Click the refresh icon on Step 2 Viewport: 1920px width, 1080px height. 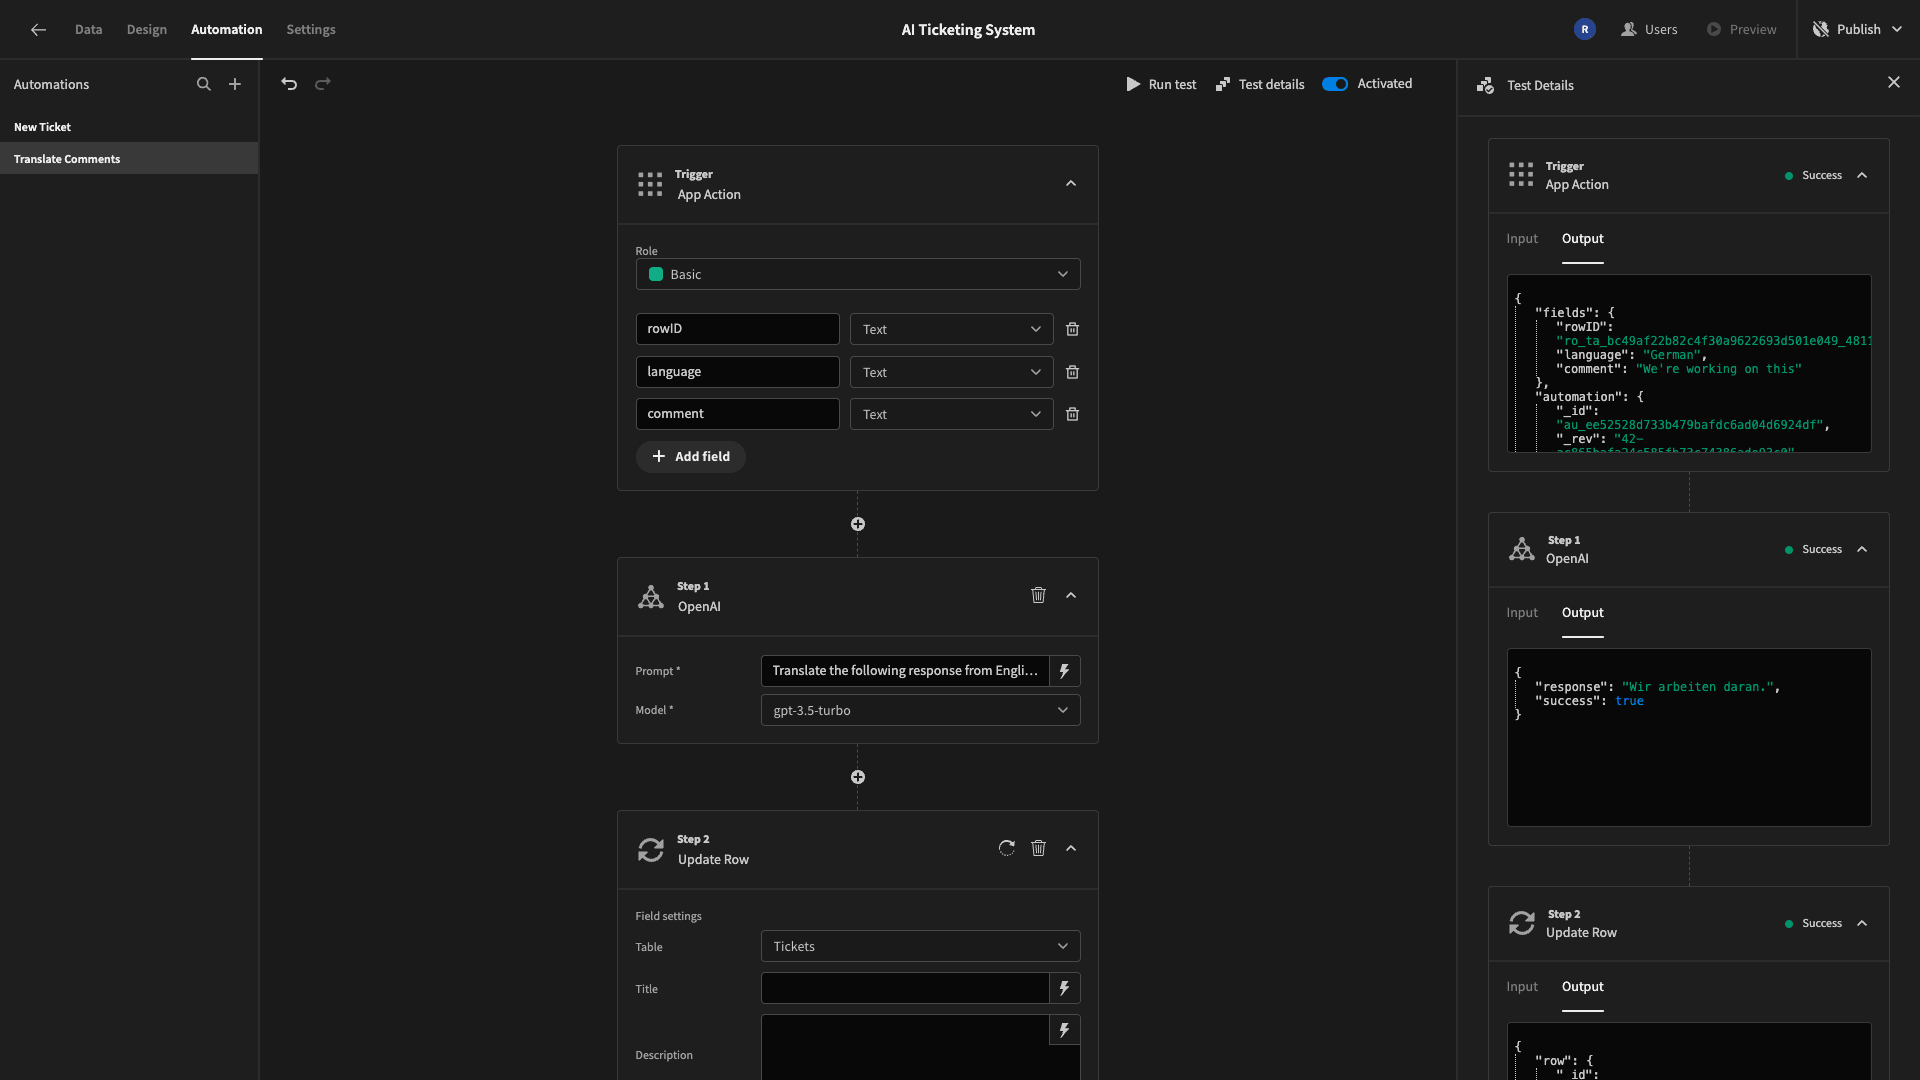point(1007,848)
